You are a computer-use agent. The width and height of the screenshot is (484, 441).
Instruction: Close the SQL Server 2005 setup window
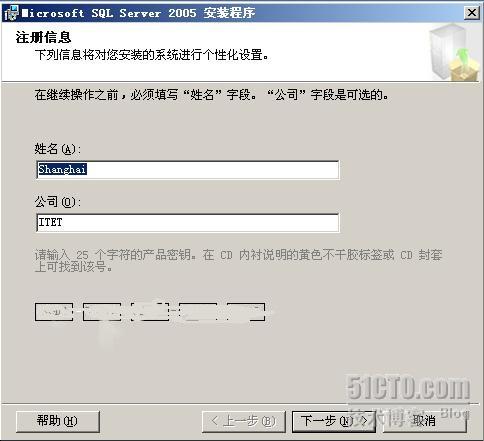coord(472,13)
